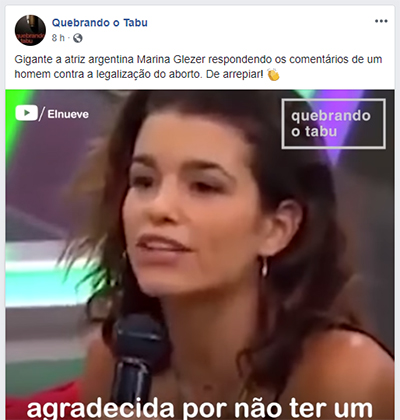Click the microphone shown in the video
400x420 pixels.
click(137, 358)
